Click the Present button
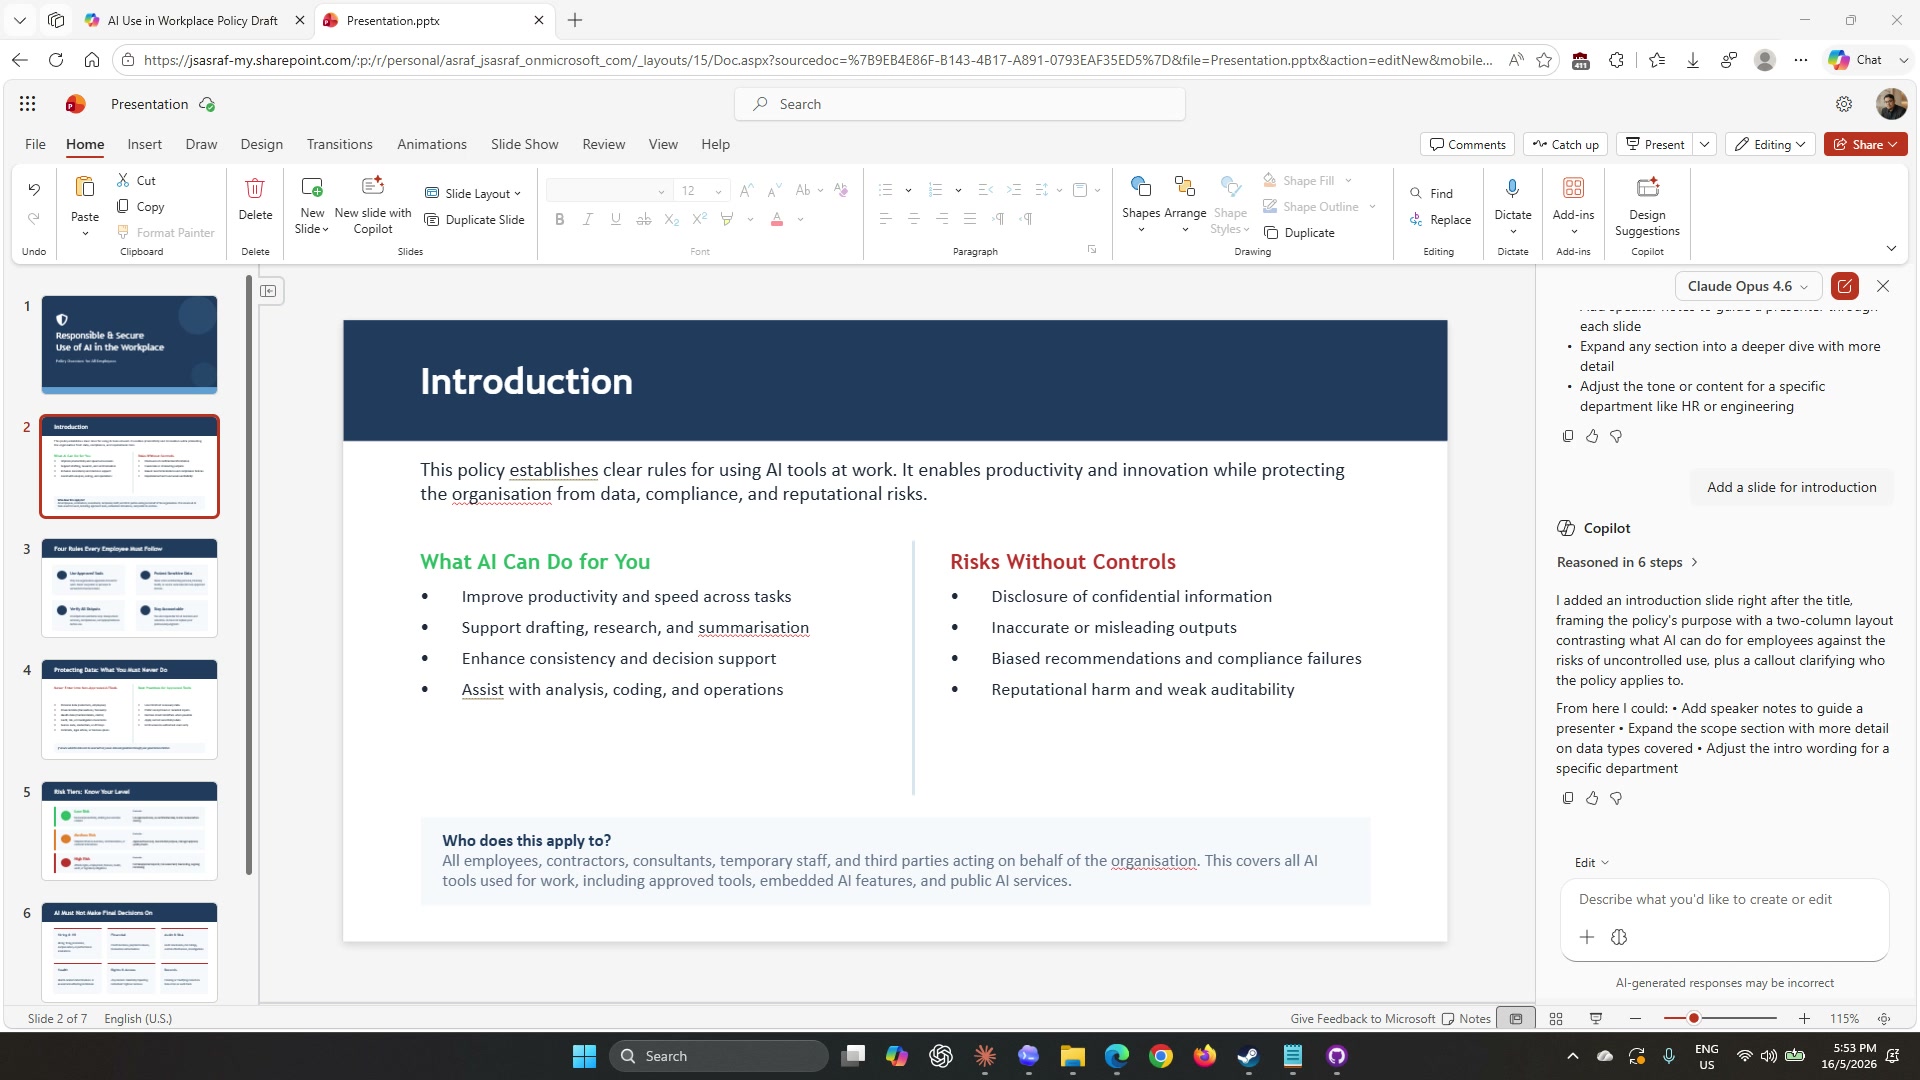The image size is (1920, 1080). click(1655, 144)
